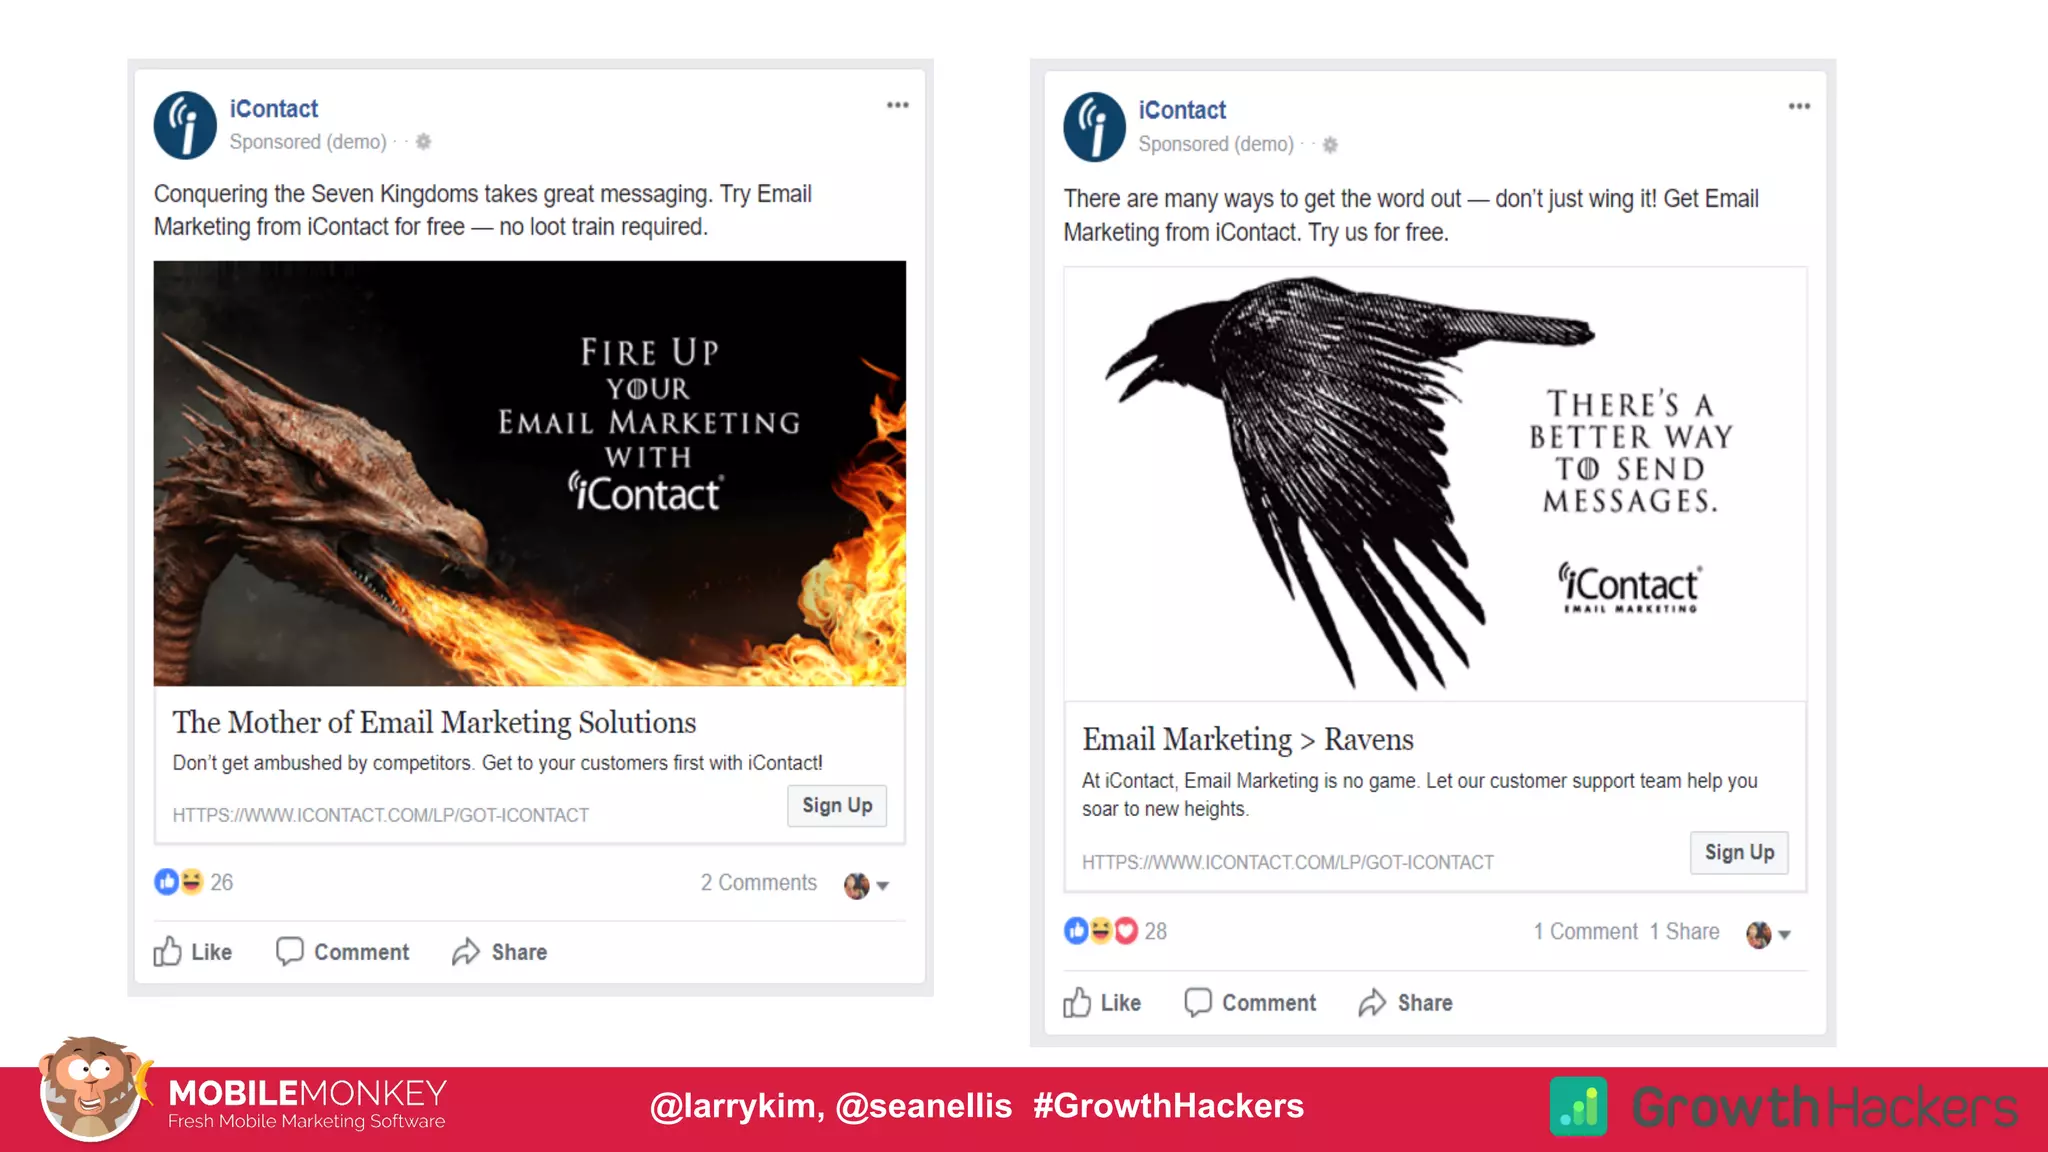Open 1 Comment on raven ad

pos(1585,931)
